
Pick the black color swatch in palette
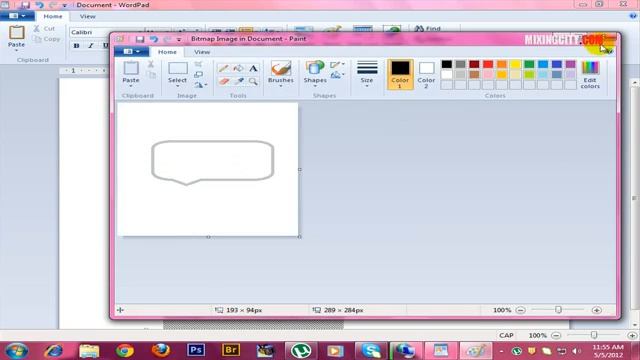pos(447,64)
